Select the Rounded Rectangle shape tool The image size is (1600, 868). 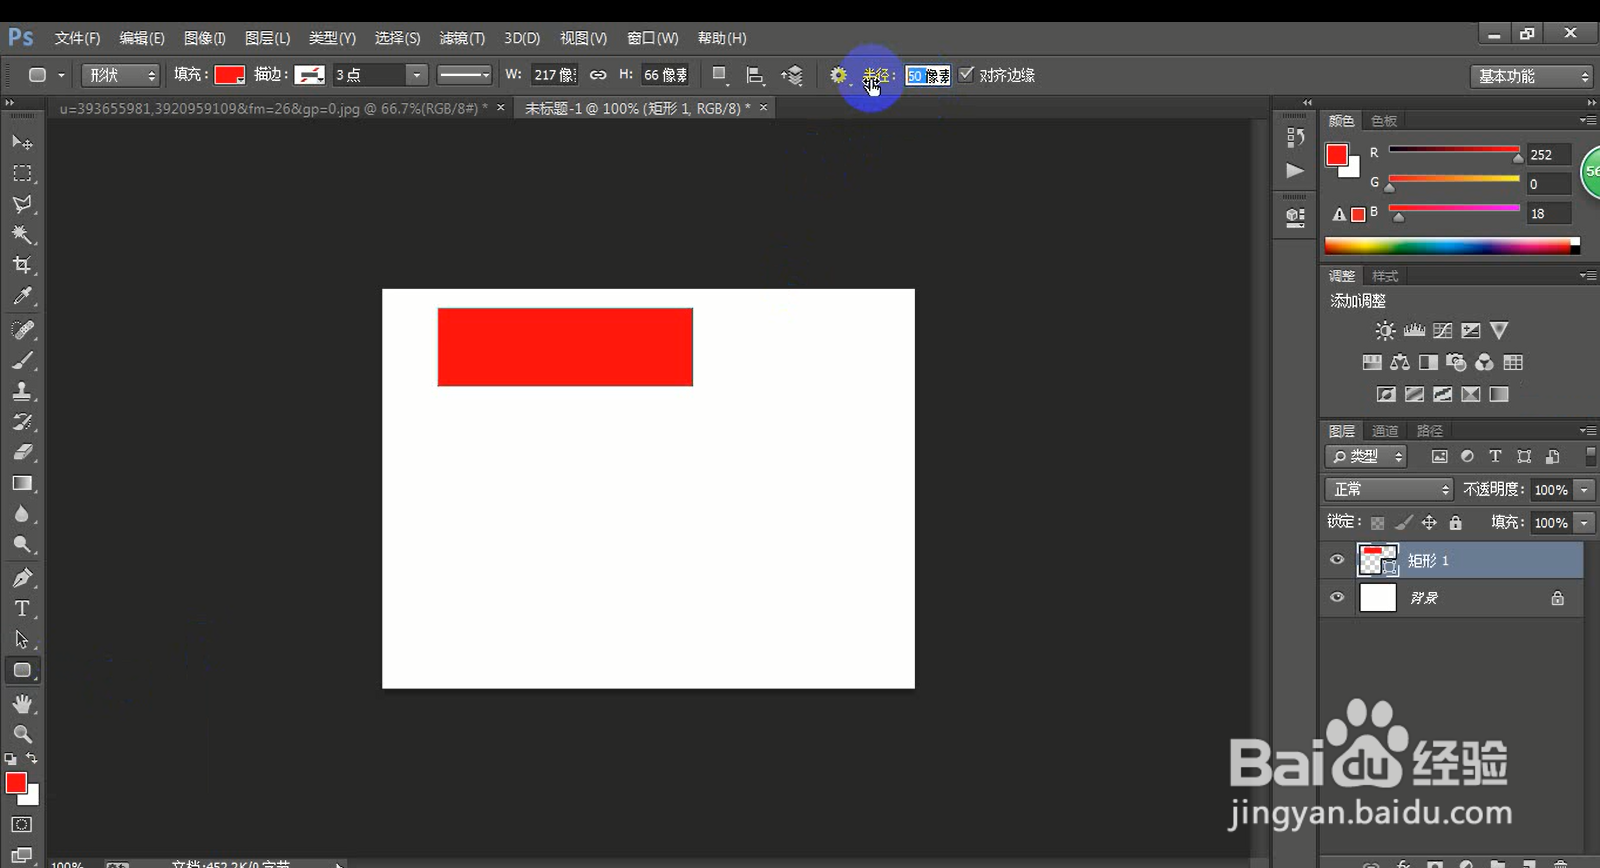tap(22, 670)
